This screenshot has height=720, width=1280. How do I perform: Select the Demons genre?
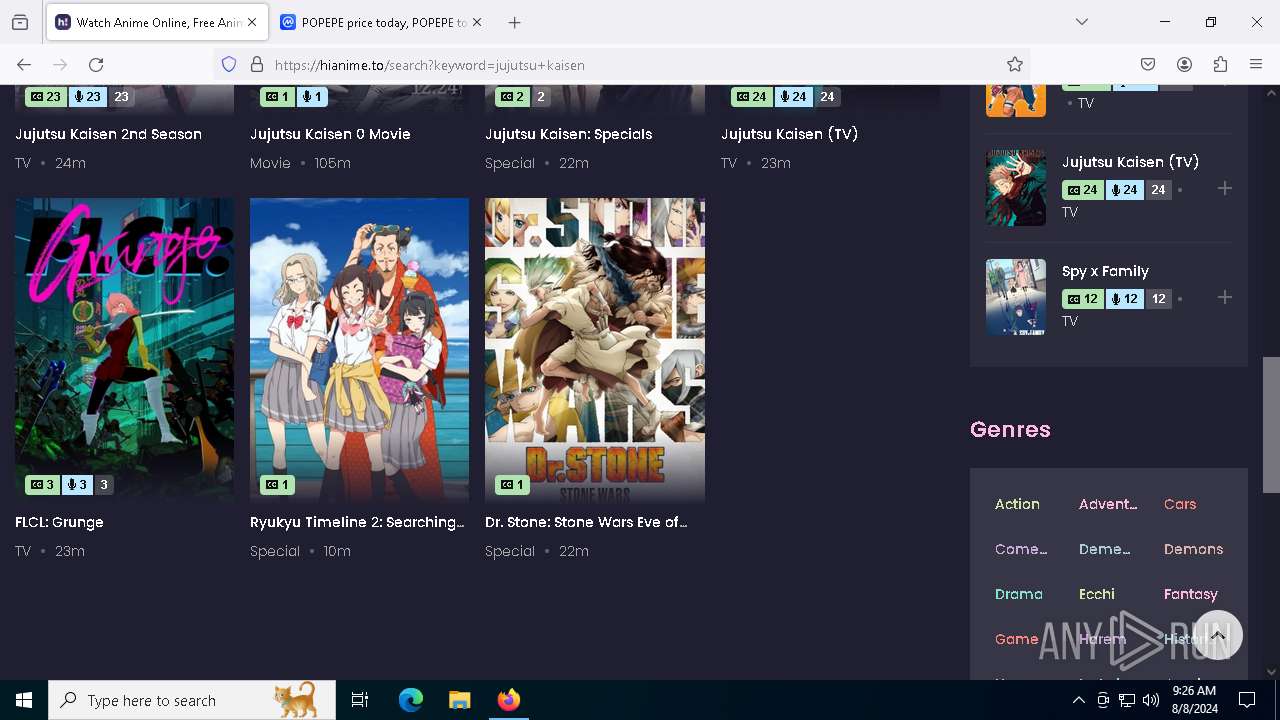click(x=1193, y=549)
